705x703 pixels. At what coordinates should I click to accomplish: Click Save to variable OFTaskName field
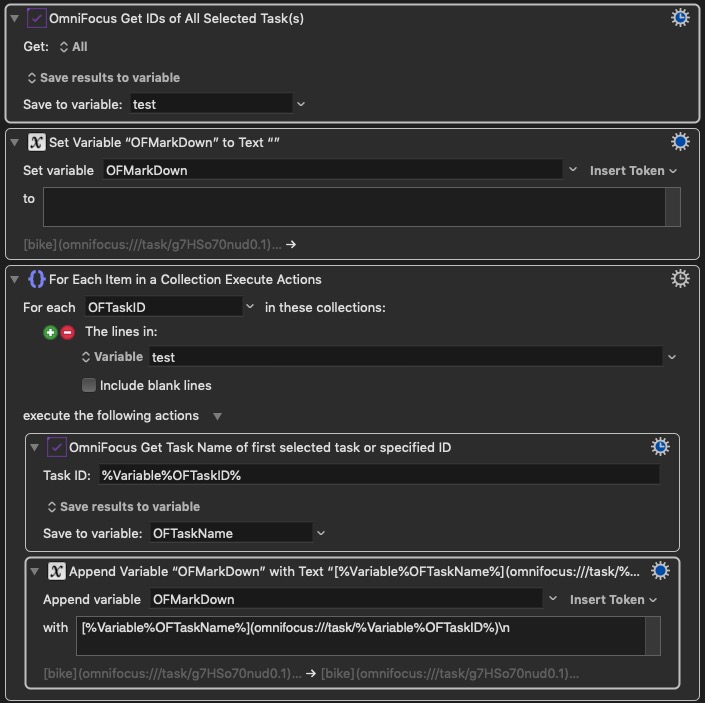click(x=231, y=533)
